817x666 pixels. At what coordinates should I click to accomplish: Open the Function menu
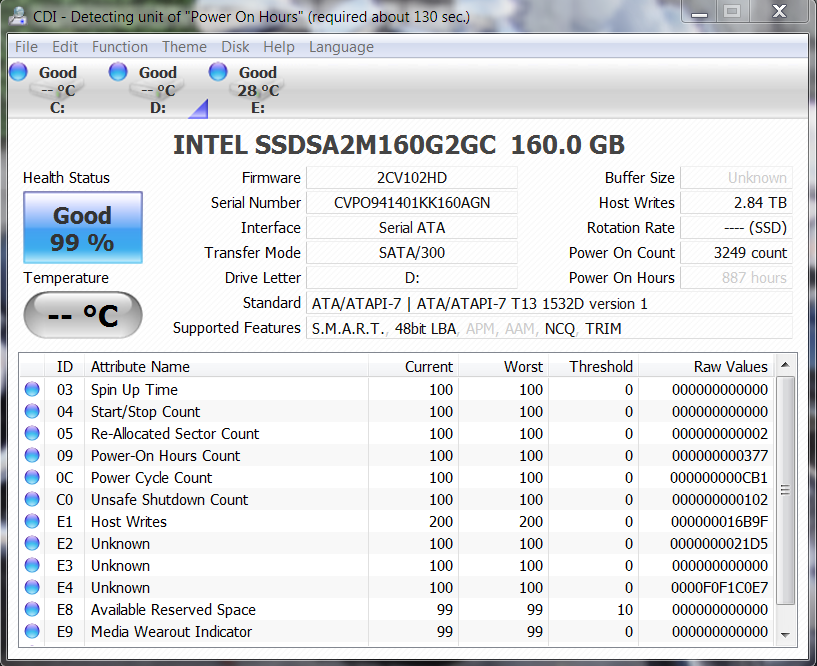[x=120, y=47]
